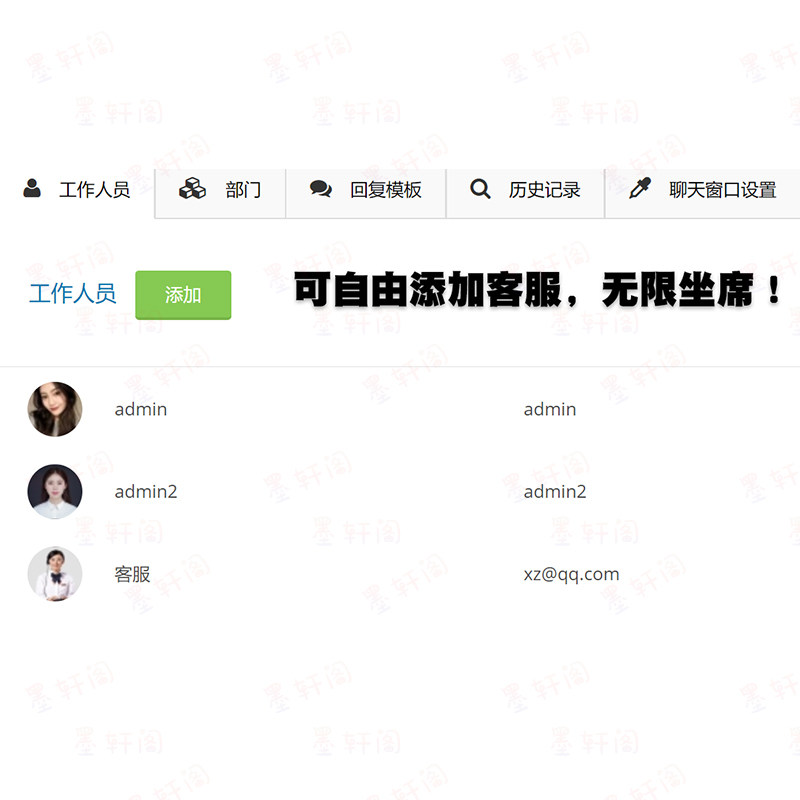The width and height of the screenshot is (800, 800).
Task: Click the person icon on 工作人员 tab
Action: tap(32, 188)
